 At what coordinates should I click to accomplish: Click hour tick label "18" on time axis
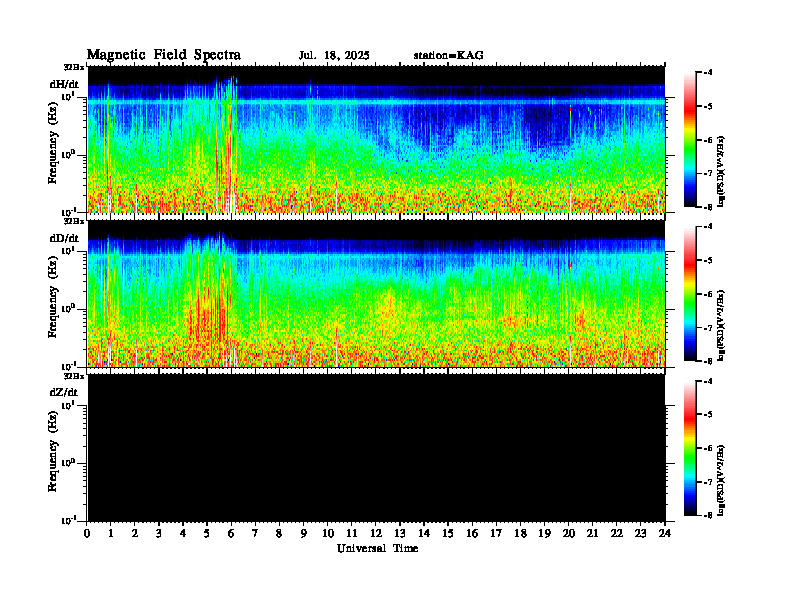pyautogui.click(x=520, y=534)
